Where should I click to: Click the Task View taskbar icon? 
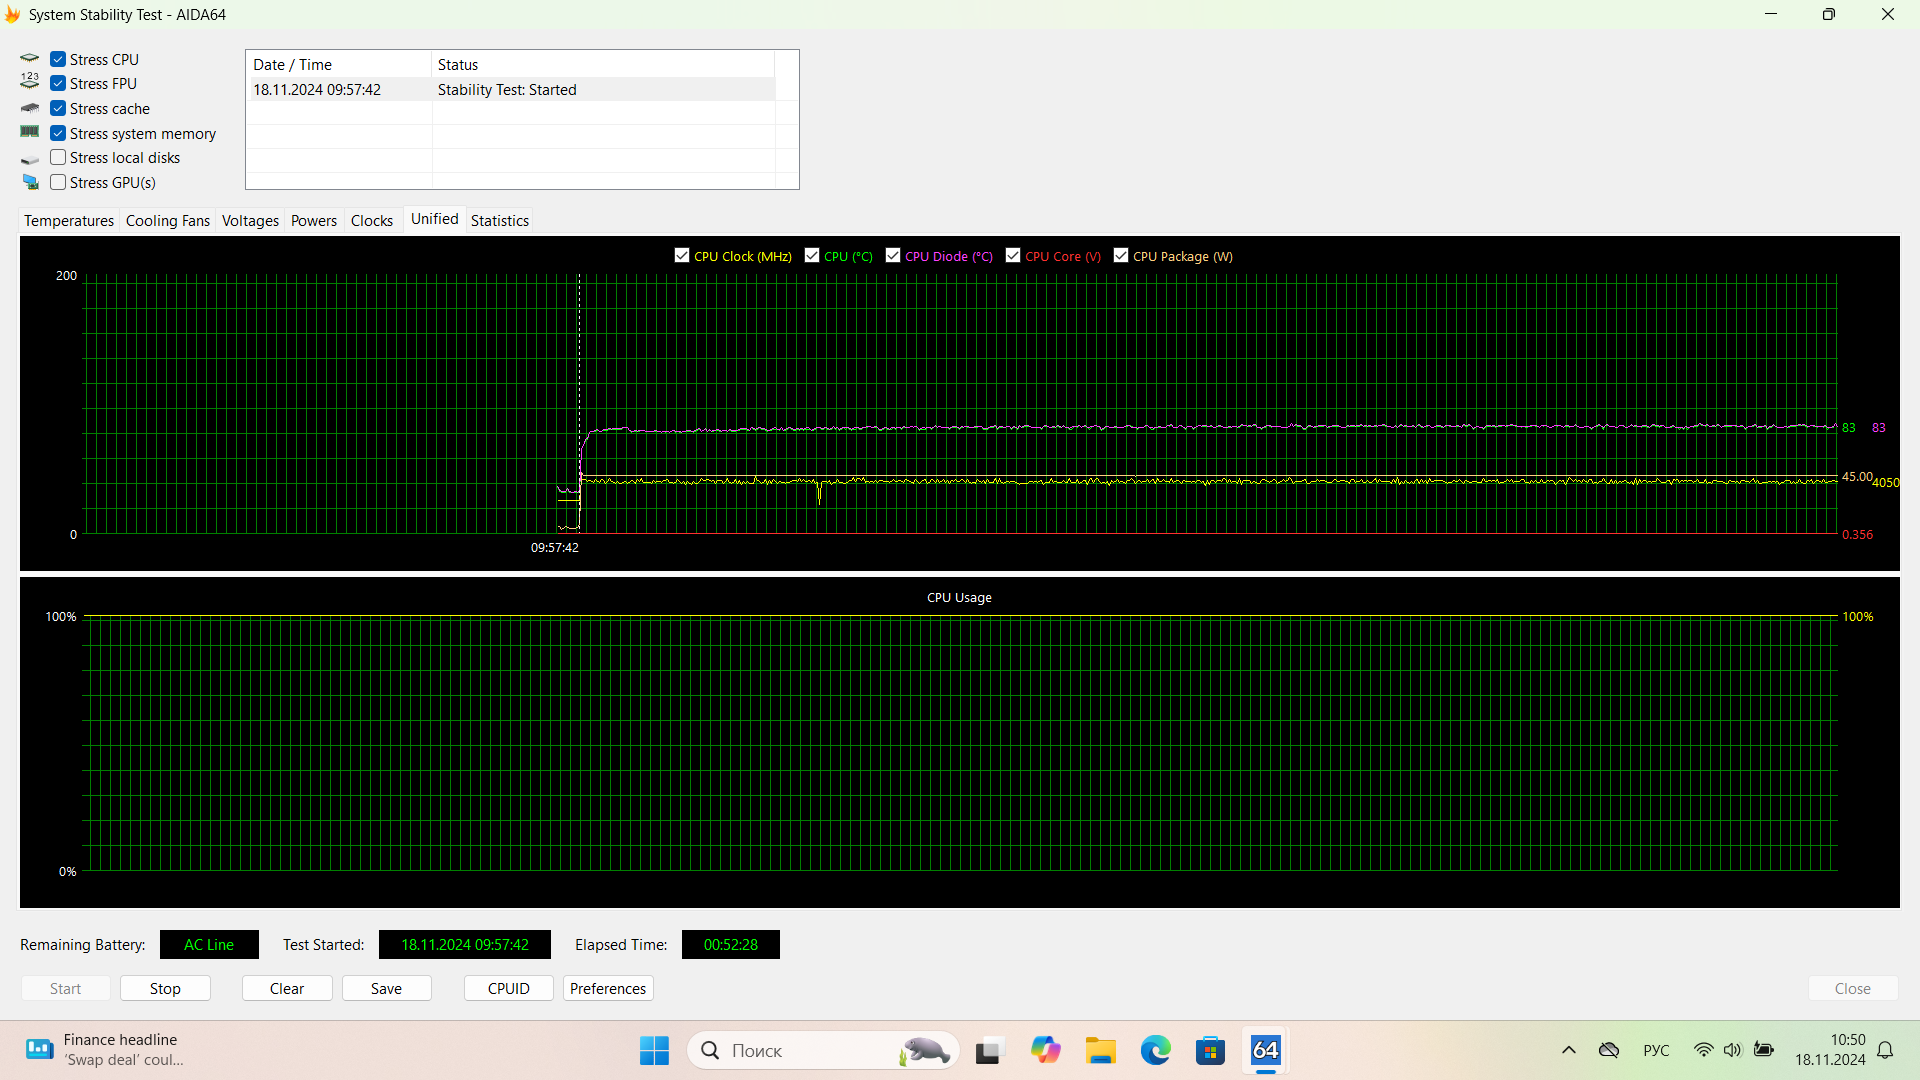pyautogui.click(x=988, y=1050)
